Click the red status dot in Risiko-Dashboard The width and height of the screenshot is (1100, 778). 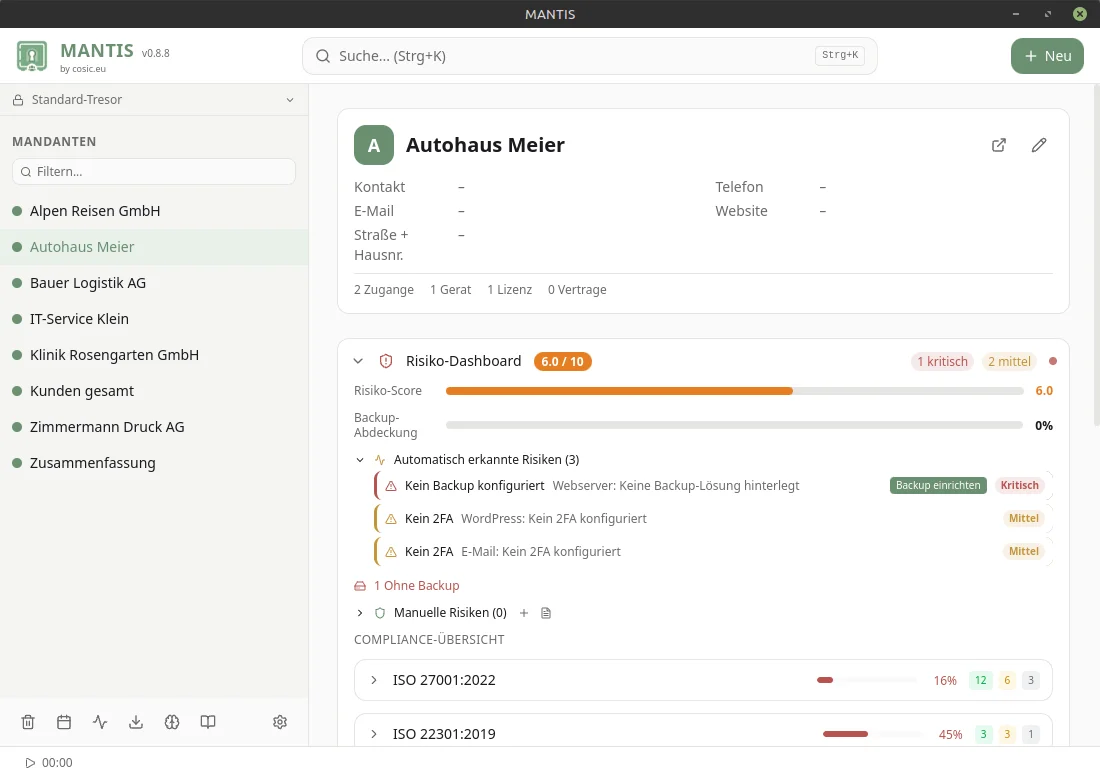(1052, 361)
